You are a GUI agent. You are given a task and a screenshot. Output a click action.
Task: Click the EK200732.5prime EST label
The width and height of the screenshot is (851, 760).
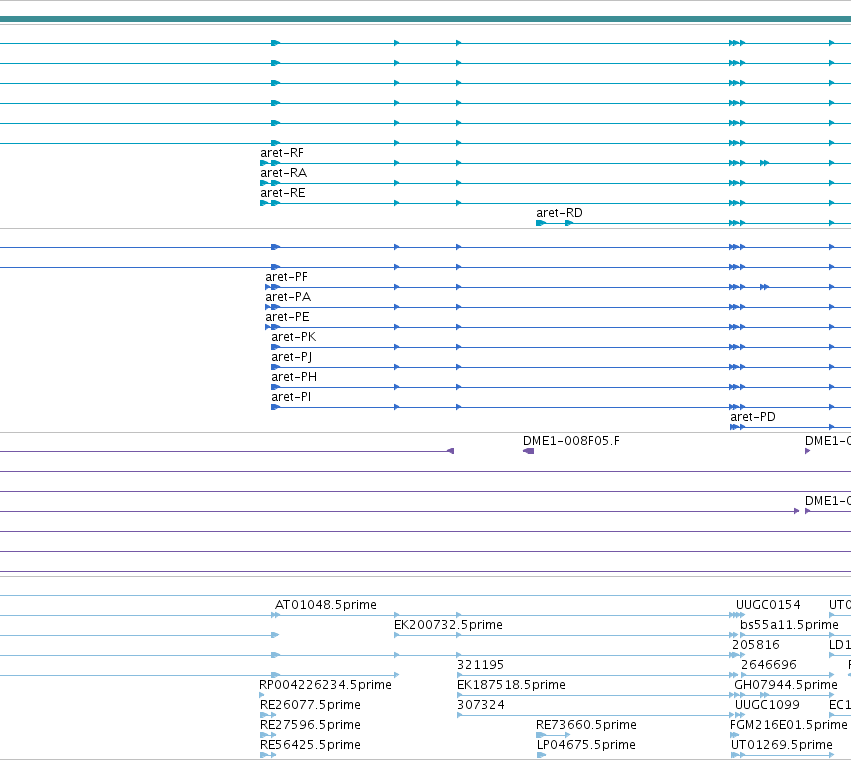click(448, 625)
